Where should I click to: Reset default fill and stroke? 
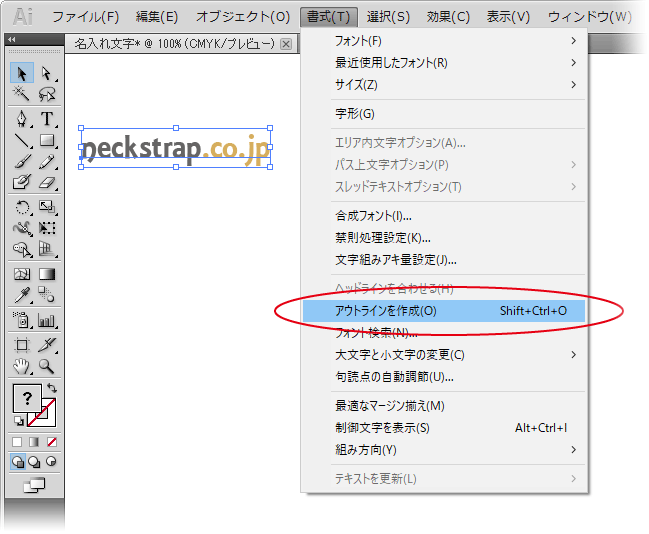pos(19,421)
